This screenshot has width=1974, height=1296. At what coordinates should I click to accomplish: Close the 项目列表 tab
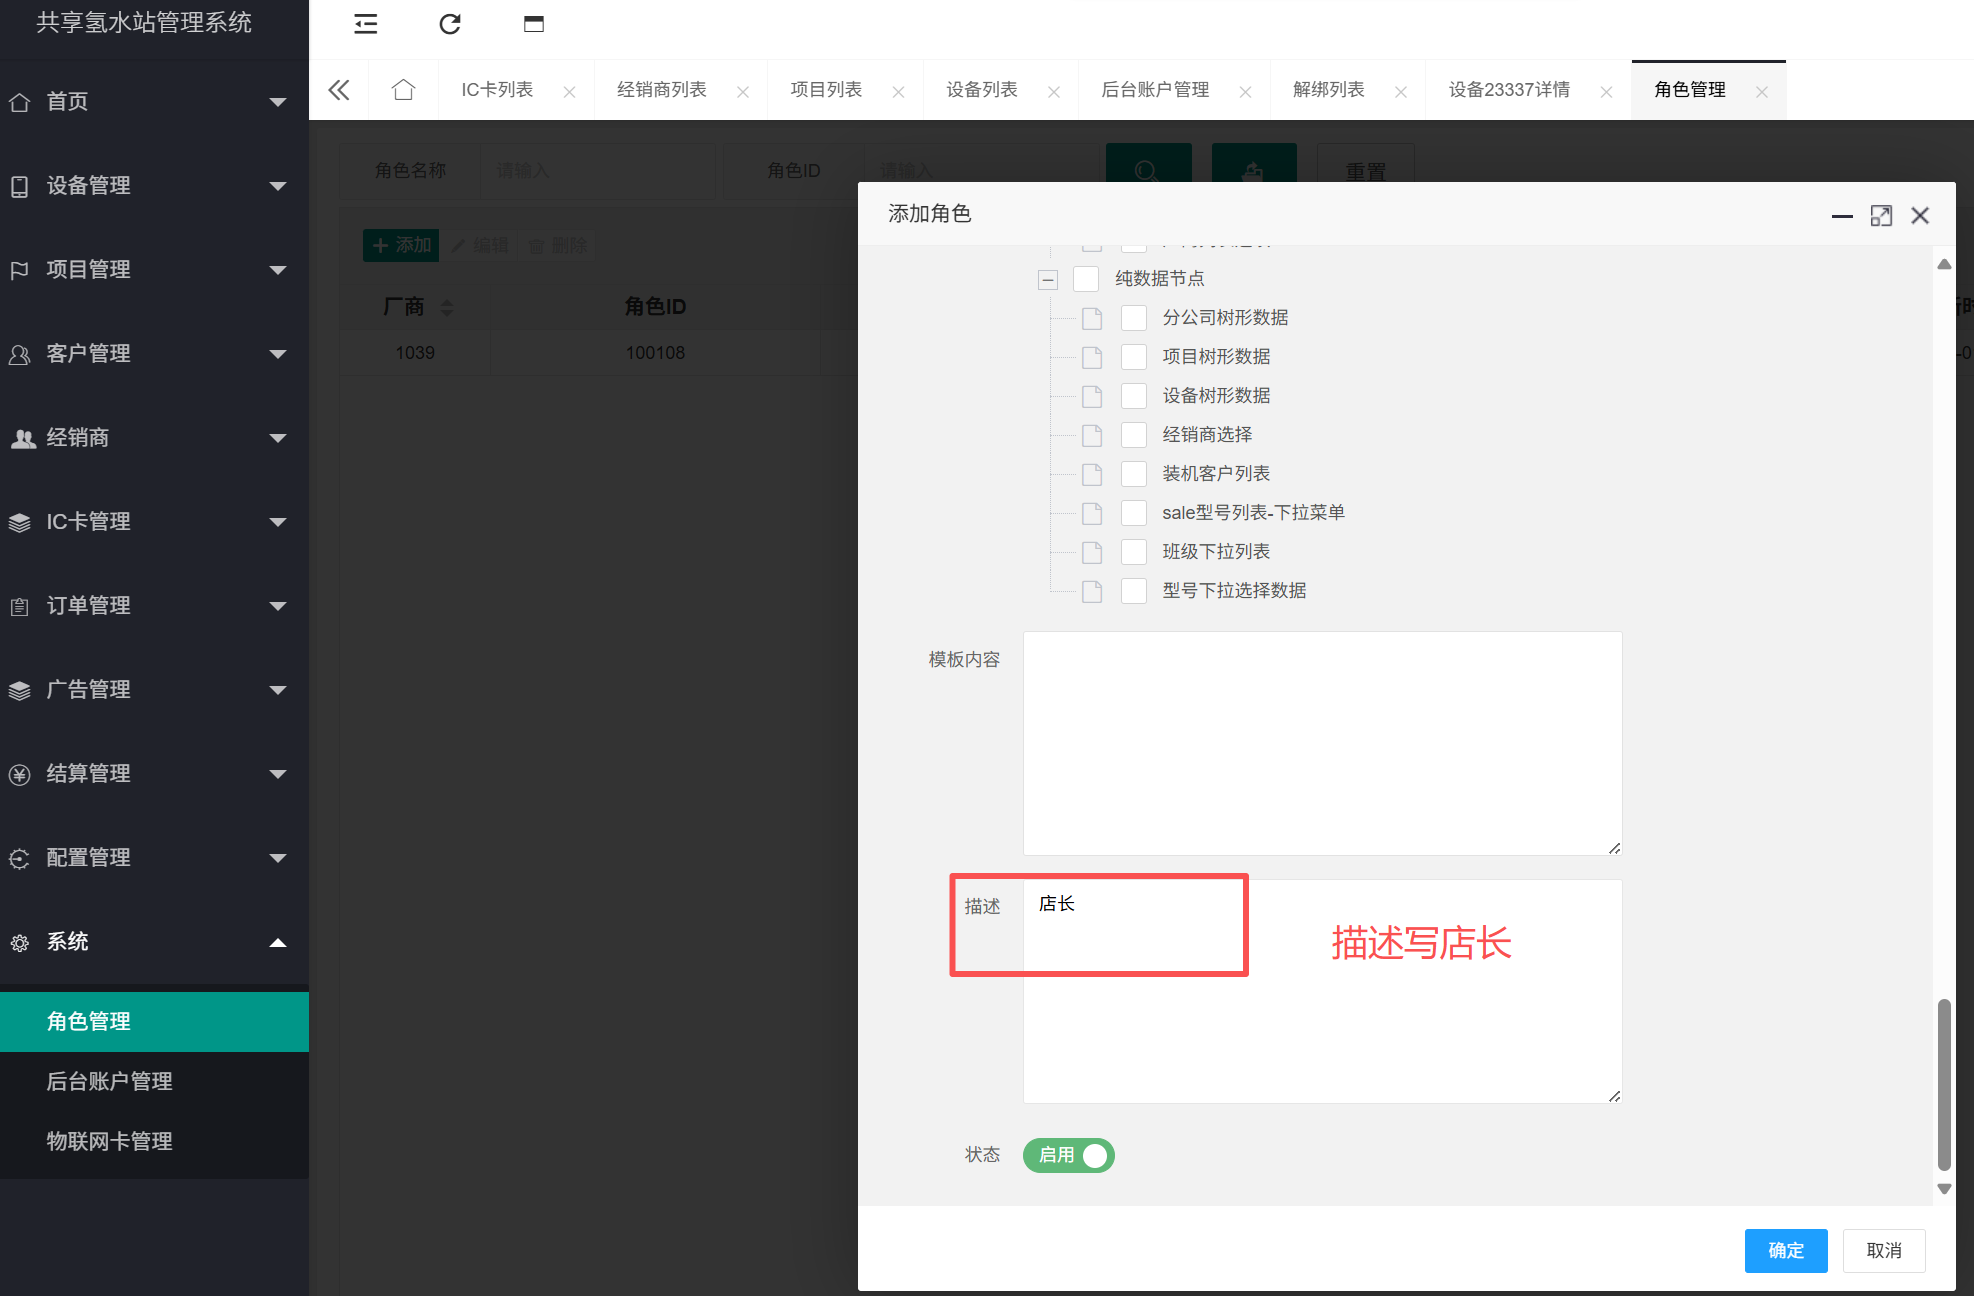coord(898,92)
